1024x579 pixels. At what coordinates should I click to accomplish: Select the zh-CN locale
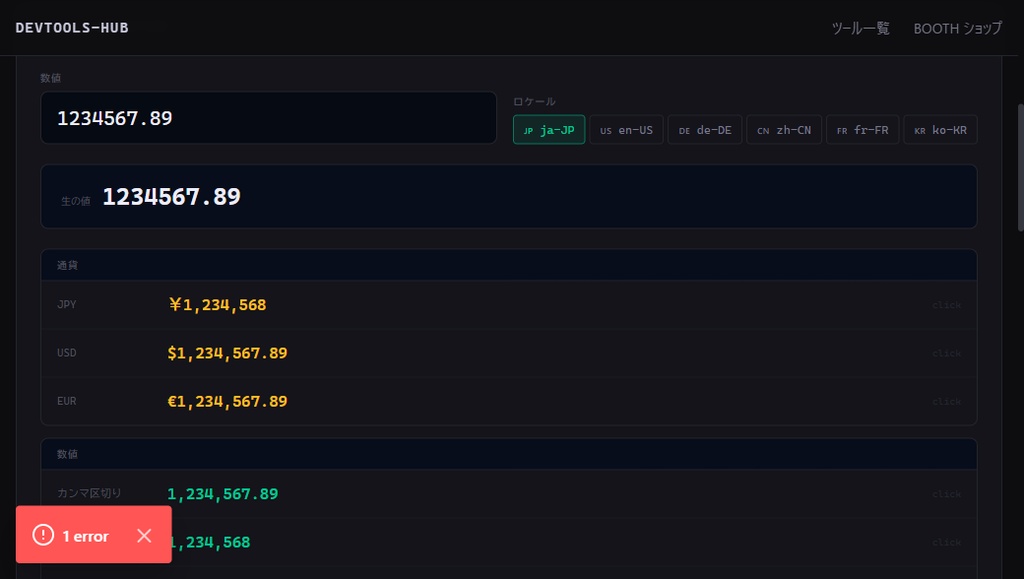pyautogui.click(x=784, y=130)
